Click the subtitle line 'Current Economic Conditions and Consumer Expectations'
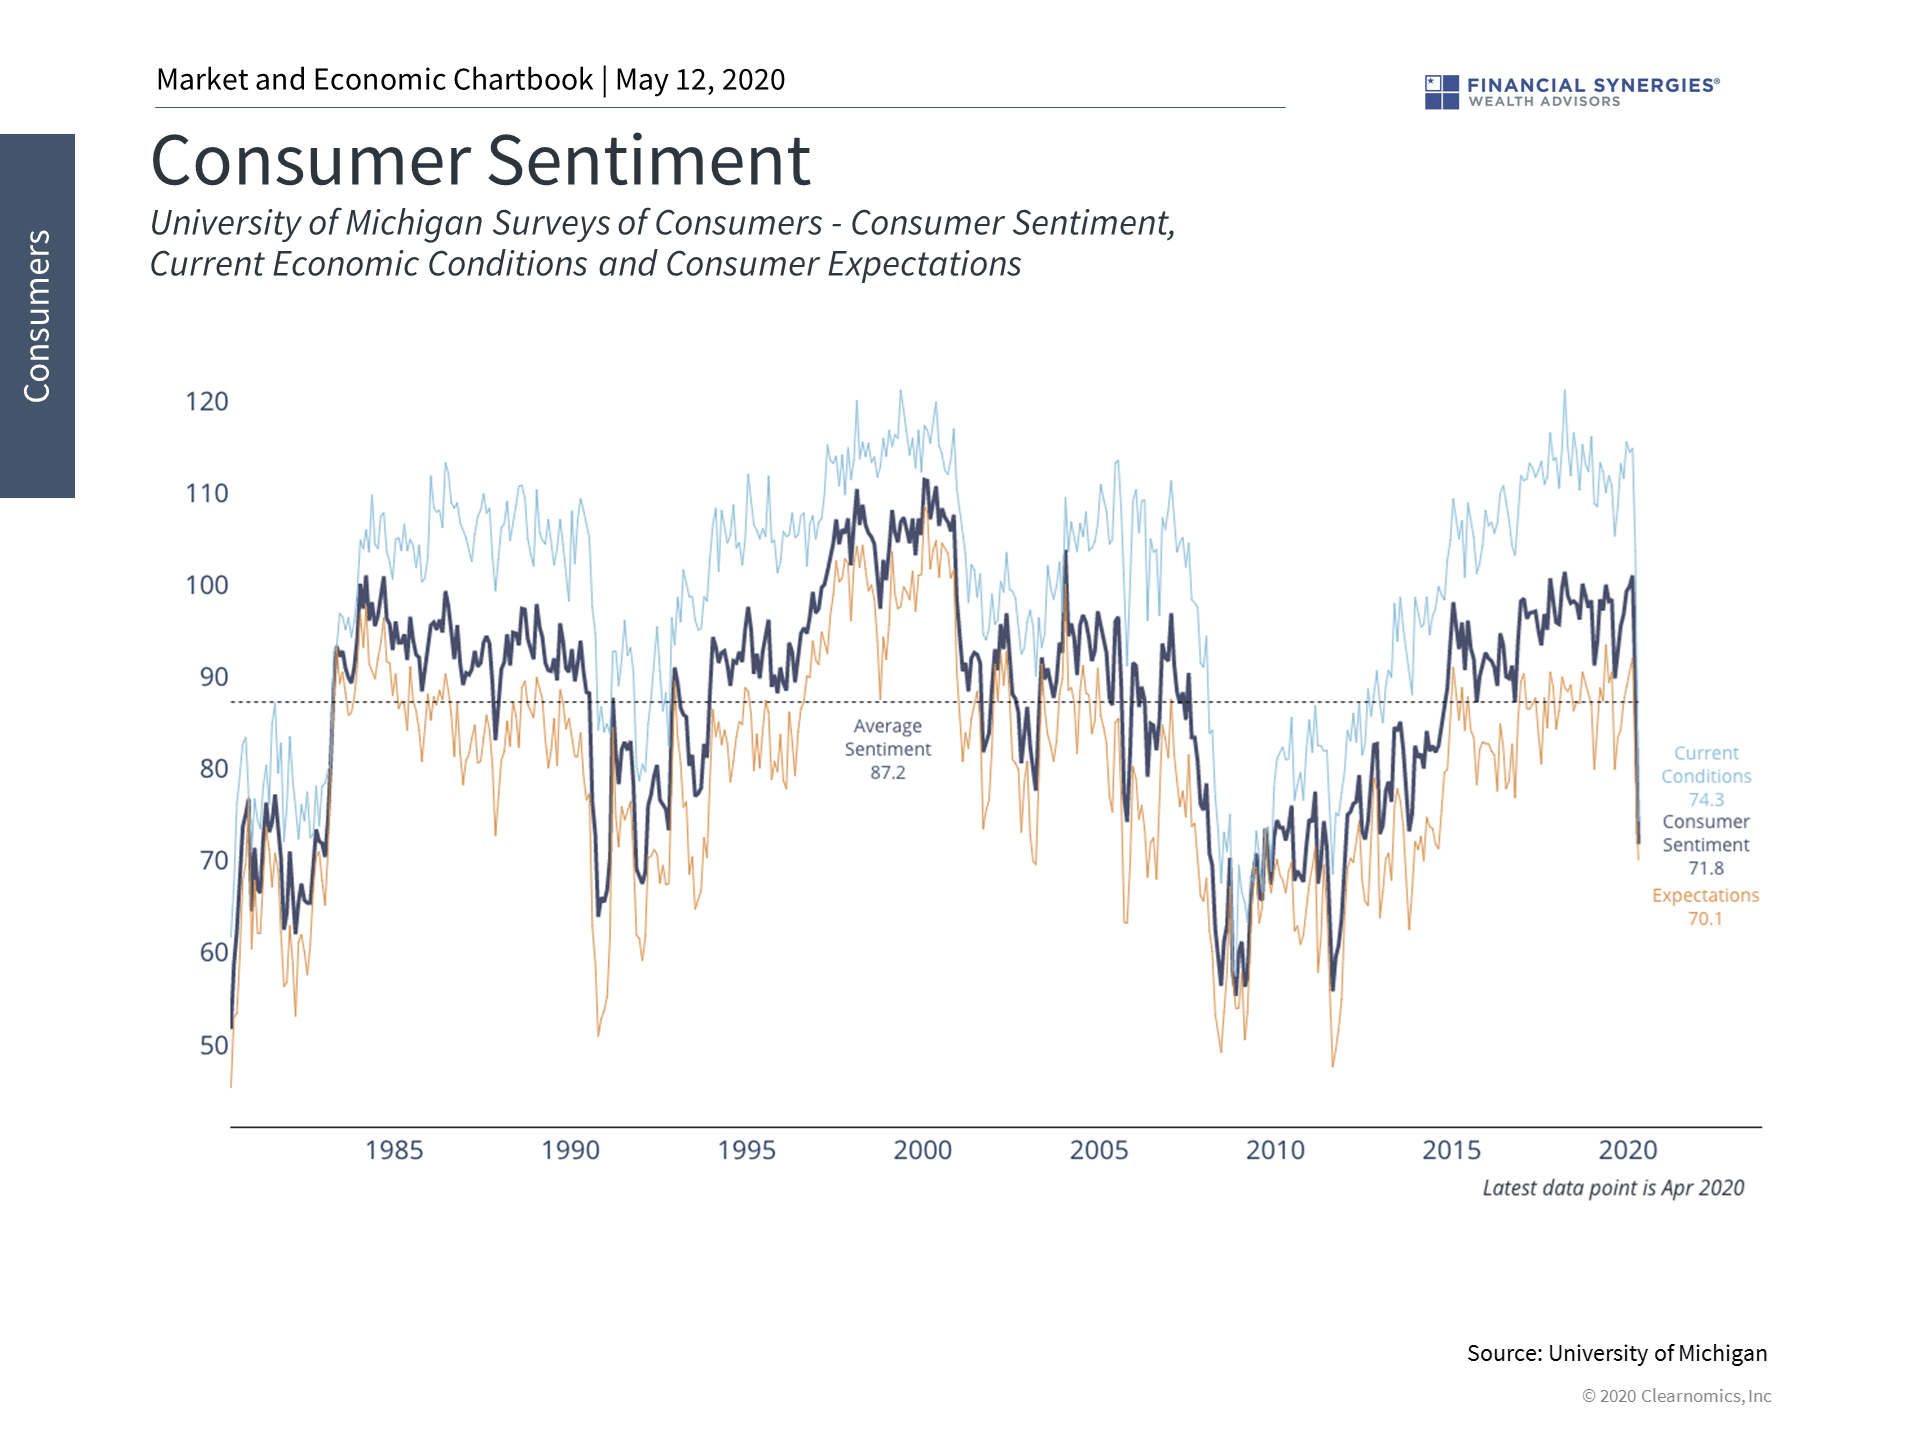 [585, 264]
